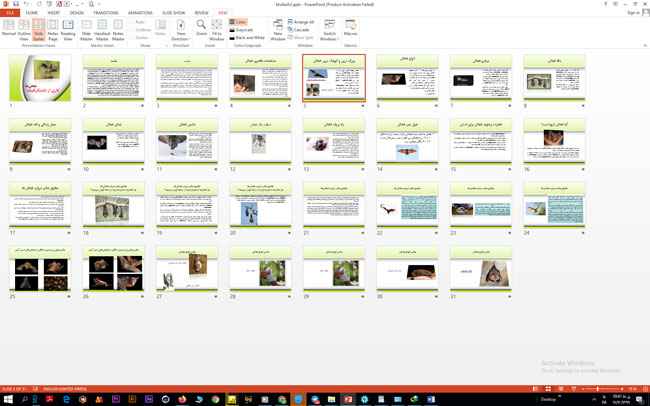Open a New Window
The height and width of the screenshot is (406, 650).
[x=277, y=28]
